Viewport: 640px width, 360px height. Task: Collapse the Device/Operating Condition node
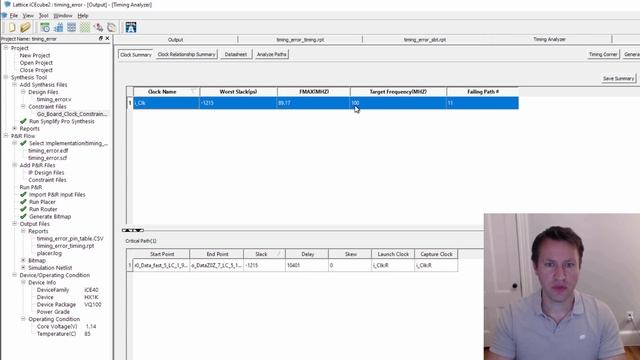(15, 275)
